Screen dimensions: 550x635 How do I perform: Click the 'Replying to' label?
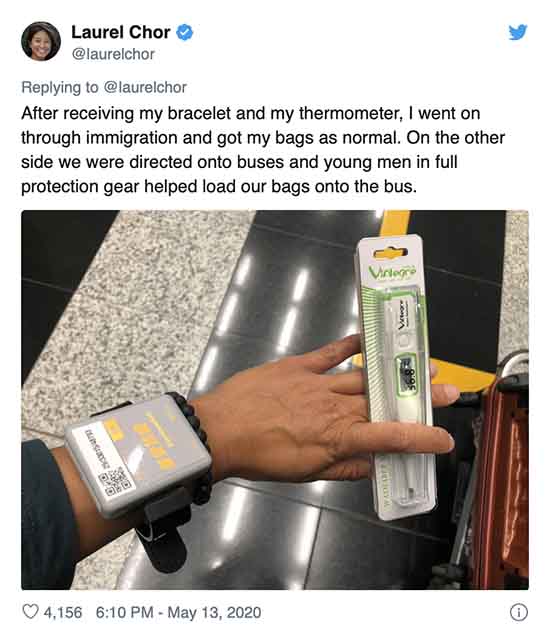(60, 87)
